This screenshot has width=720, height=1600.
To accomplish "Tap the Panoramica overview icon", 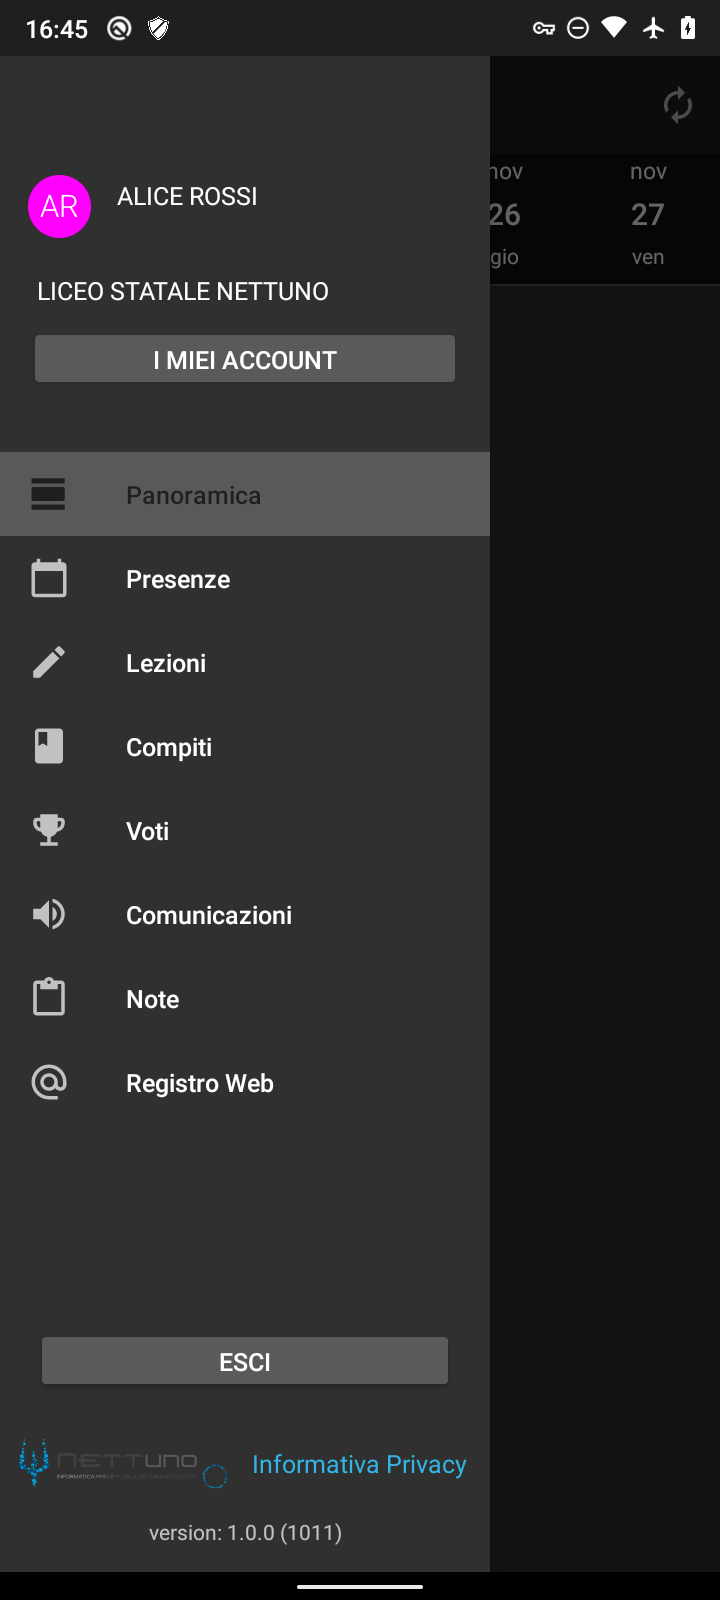I will [49, 495].
